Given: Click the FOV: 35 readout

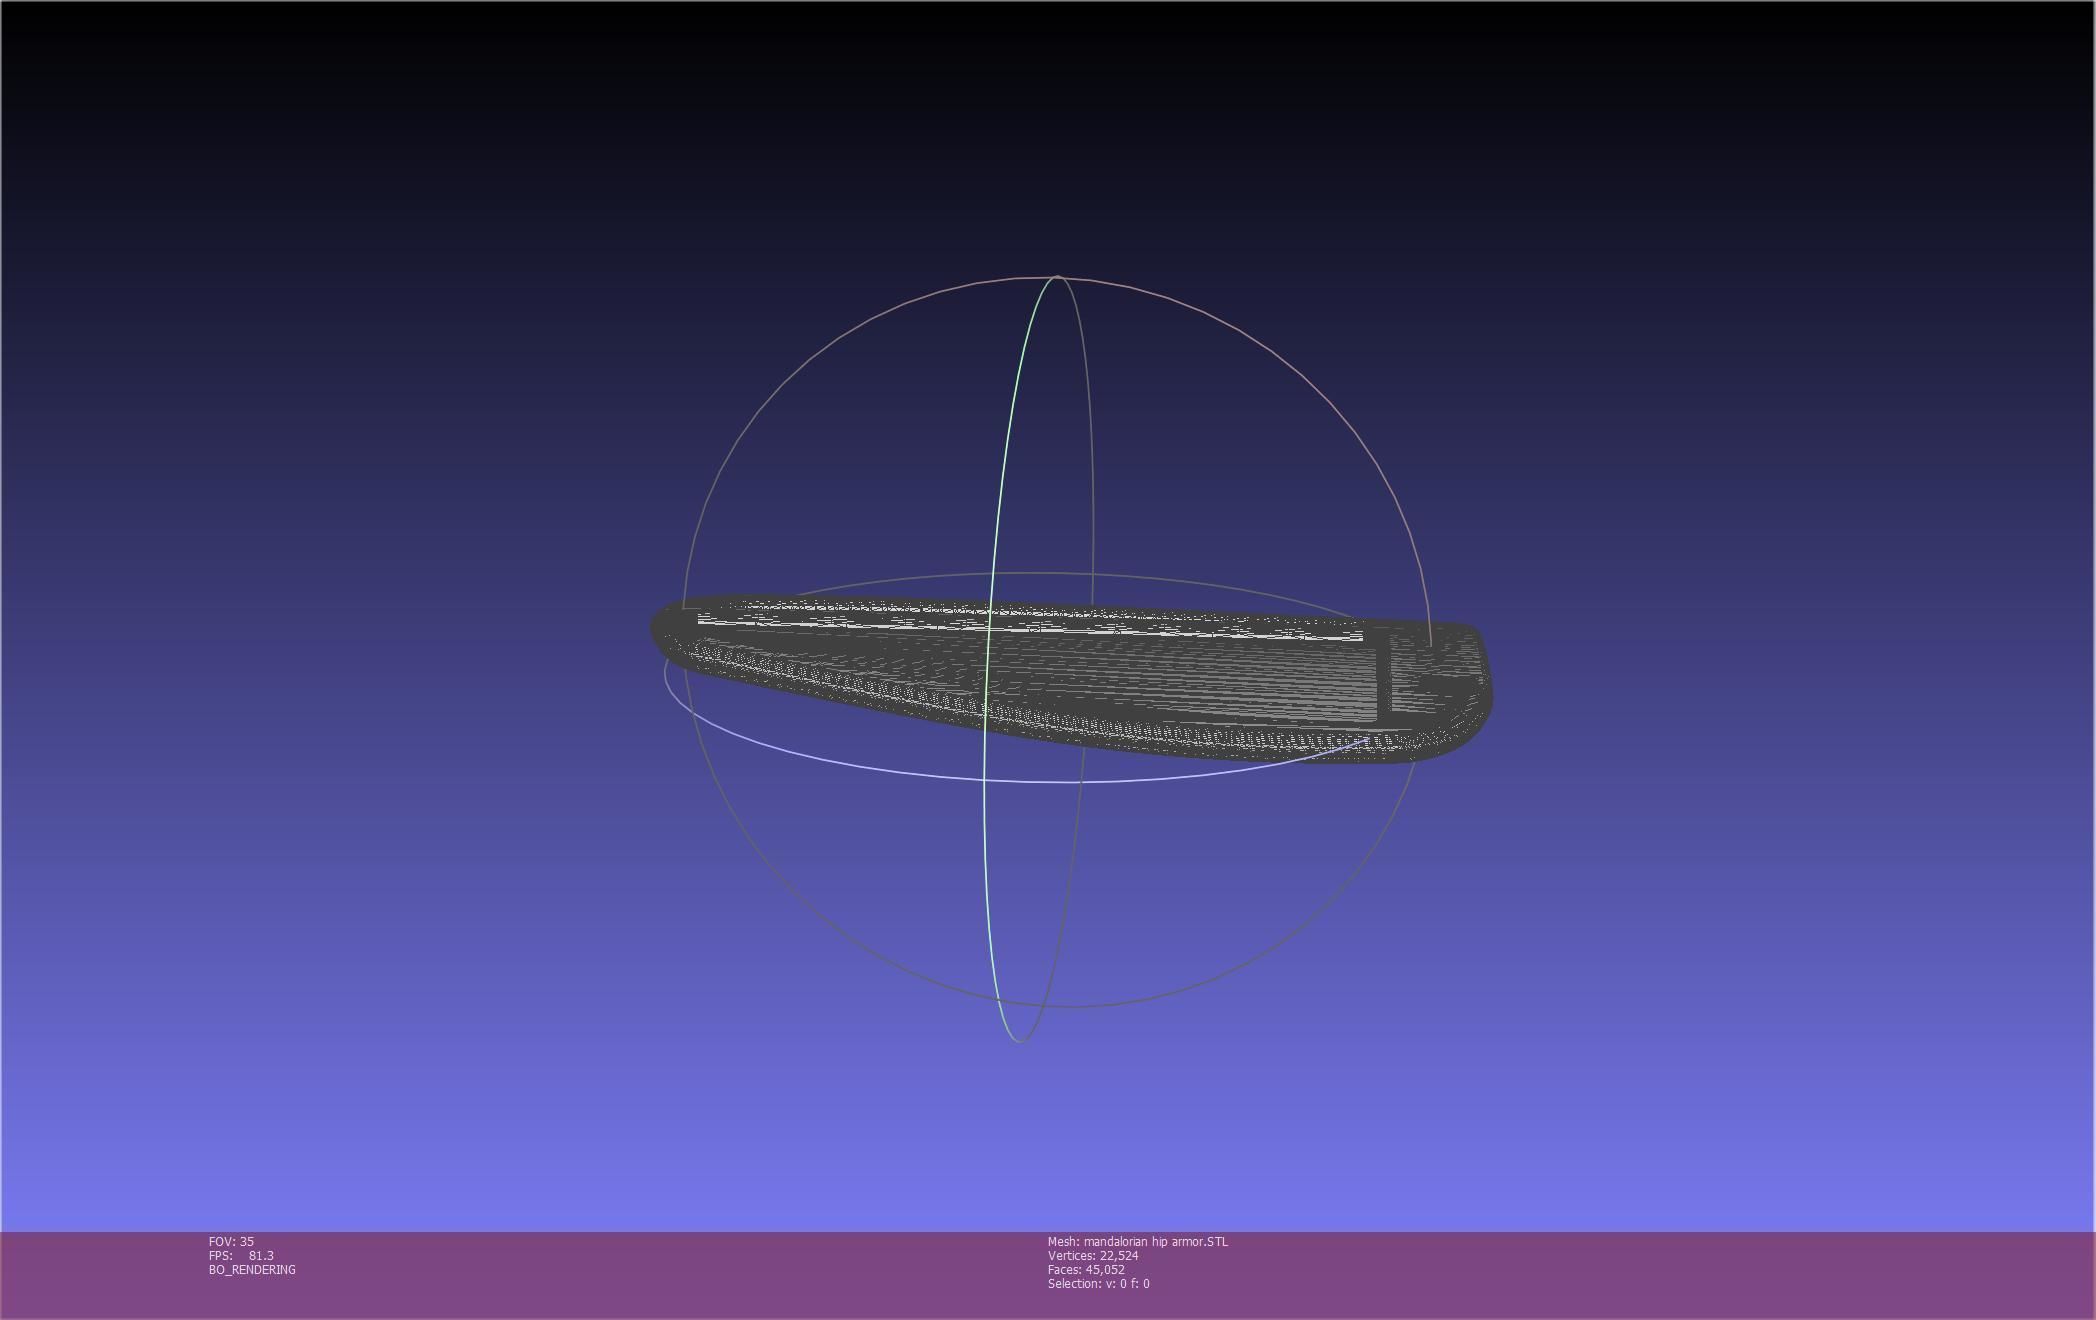Looking at the screenshot, I should click(x=231, y=1241).
